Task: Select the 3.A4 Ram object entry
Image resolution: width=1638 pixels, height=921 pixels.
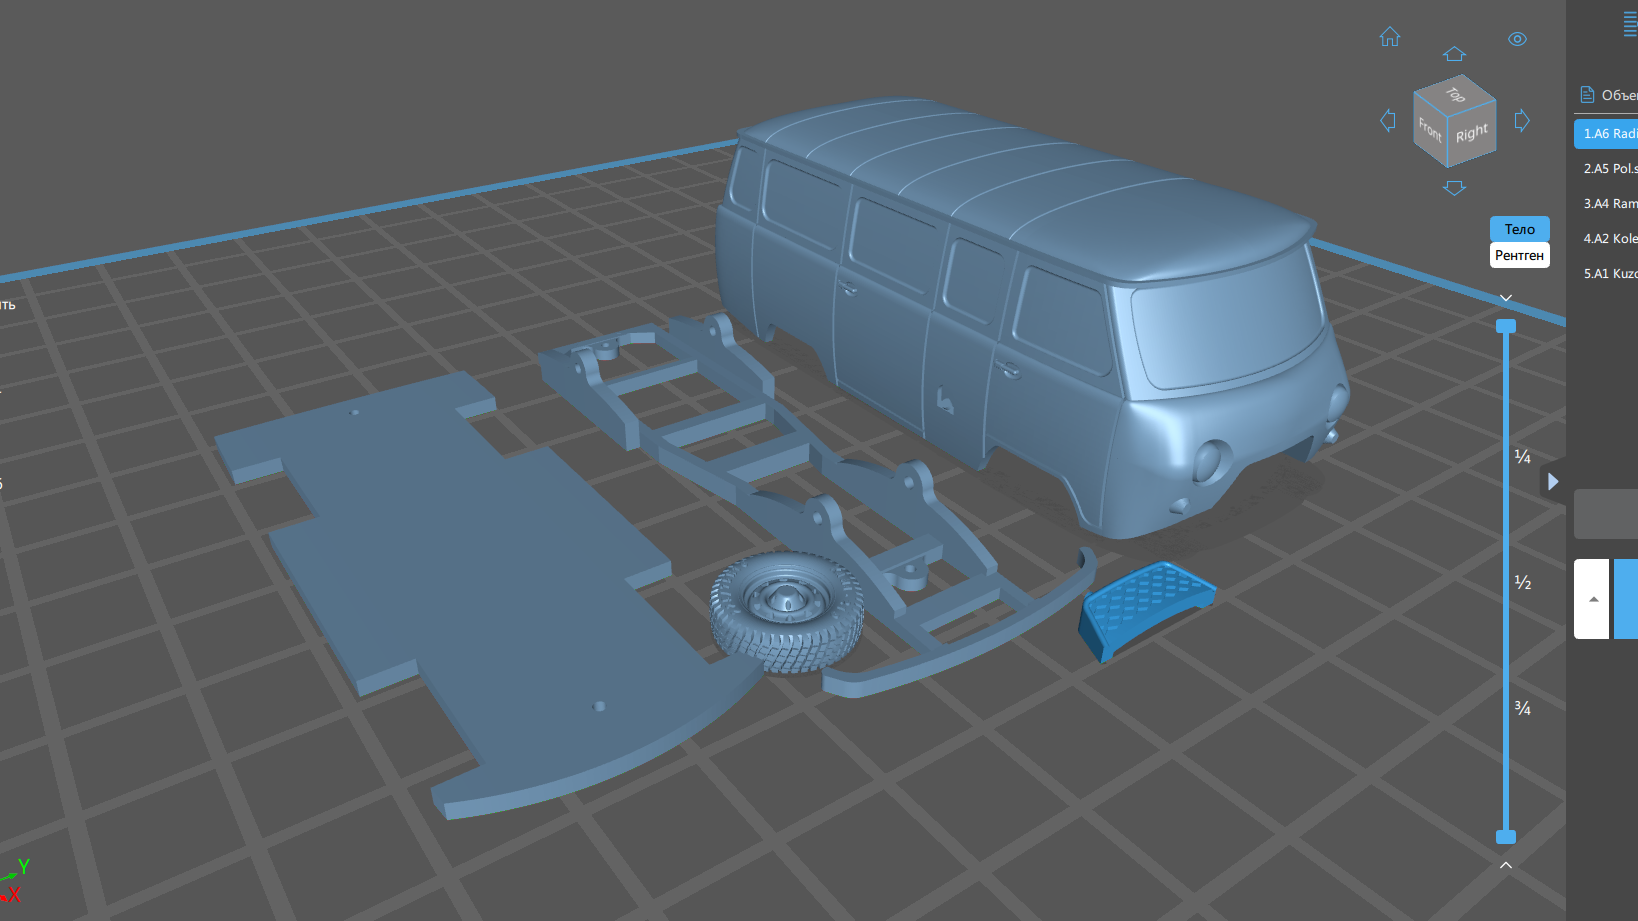Action: (1606, 203)
